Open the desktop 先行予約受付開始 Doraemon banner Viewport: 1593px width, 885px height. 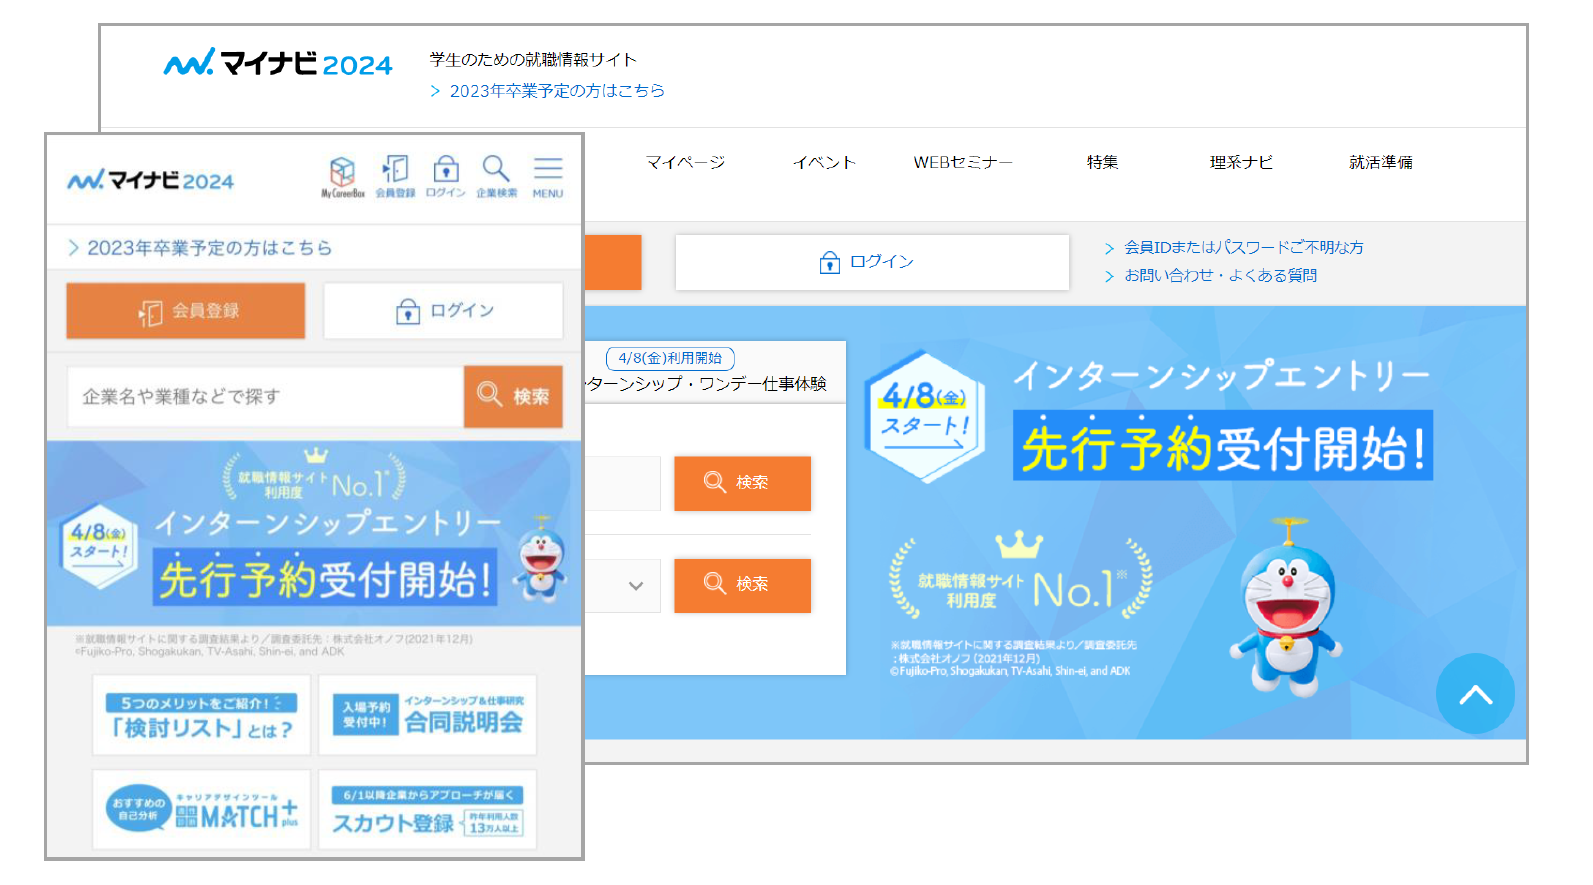tap(1186, 522)
